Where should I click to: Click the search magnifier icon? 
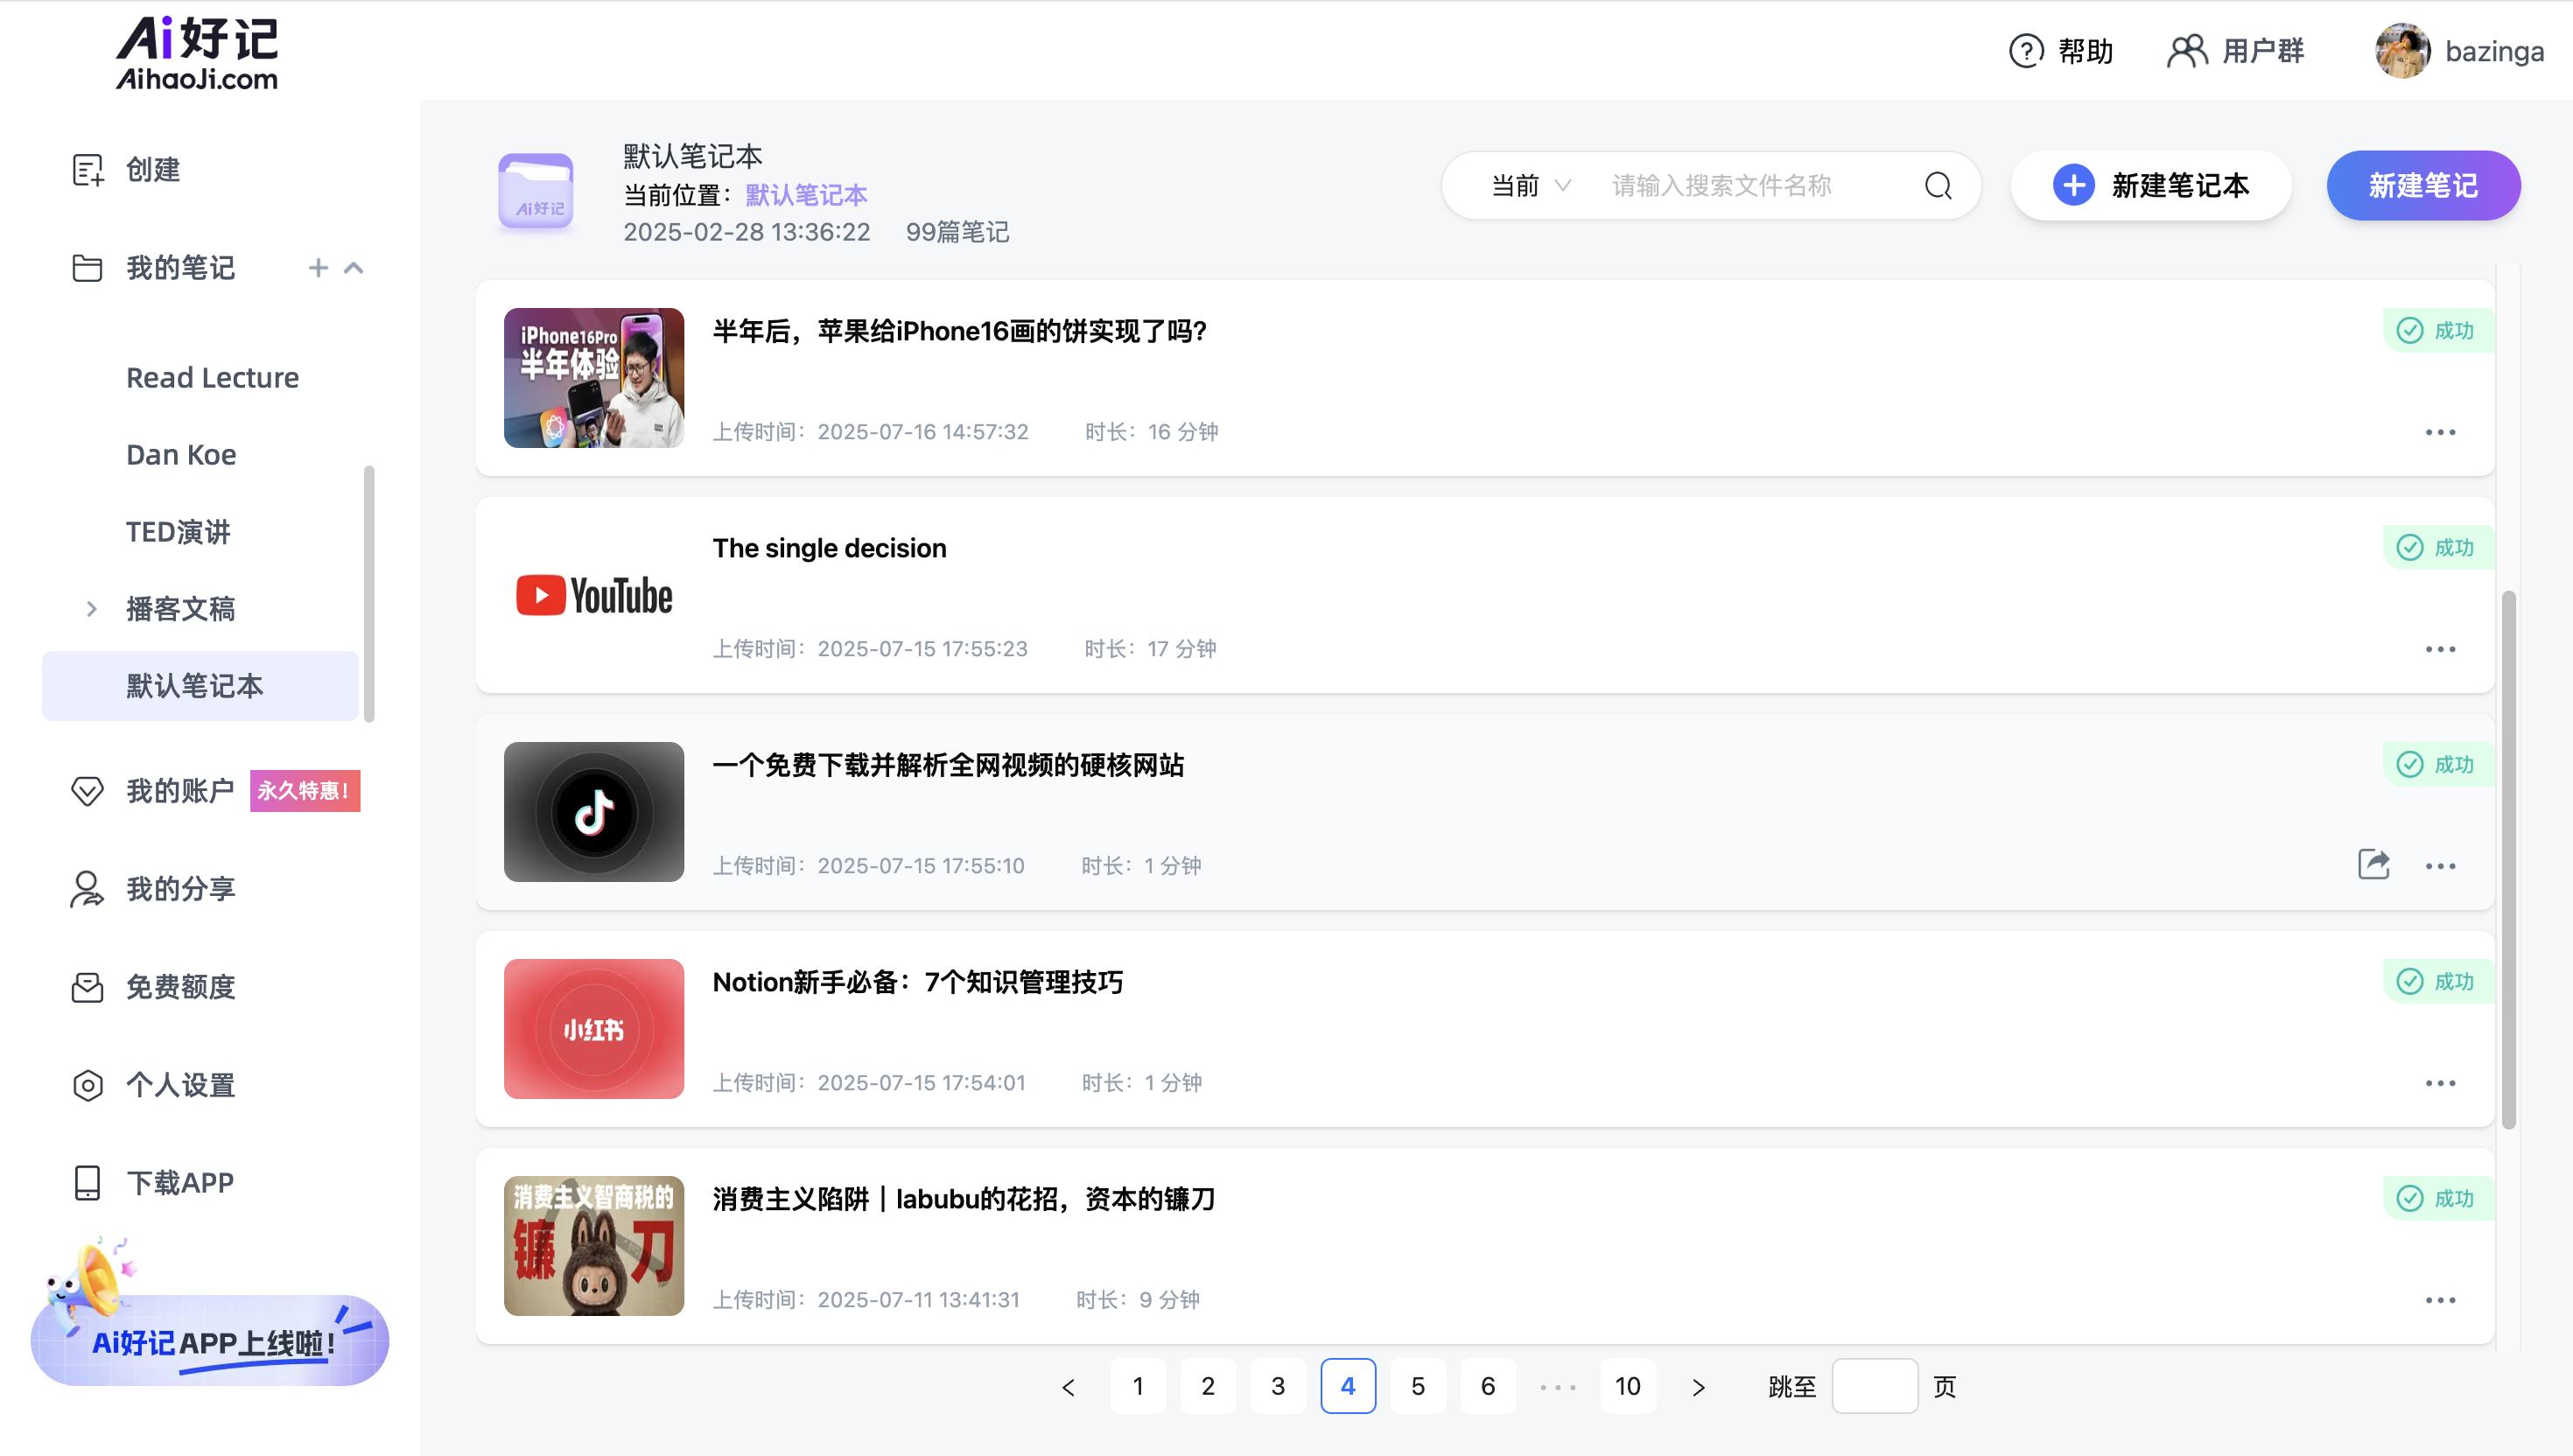coord(1938,186)
